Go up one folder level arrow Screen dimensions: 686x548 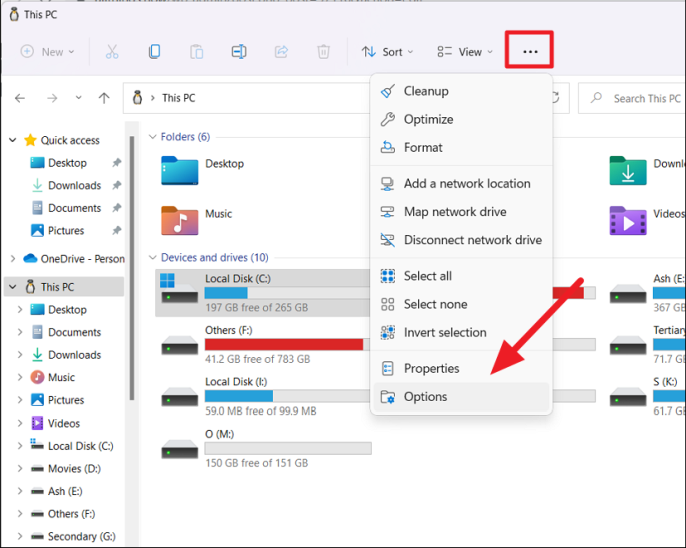(x=104, y=98)
